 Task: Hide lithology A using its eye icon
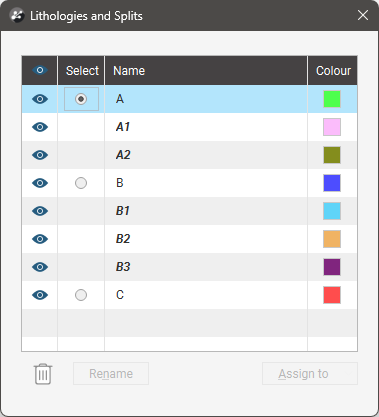click(x=40, y=99)
